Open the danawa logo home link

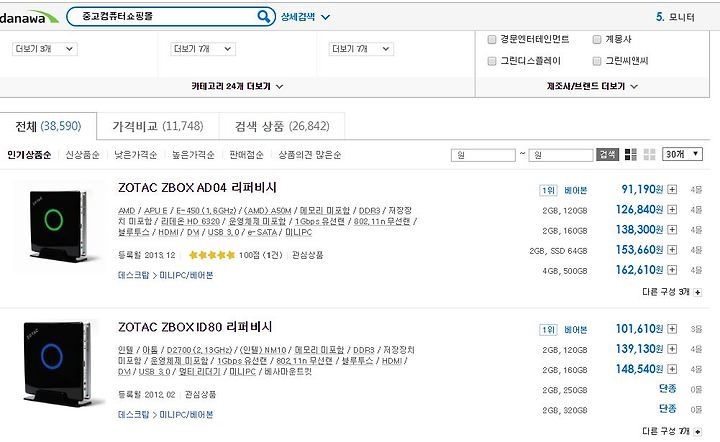28,18
